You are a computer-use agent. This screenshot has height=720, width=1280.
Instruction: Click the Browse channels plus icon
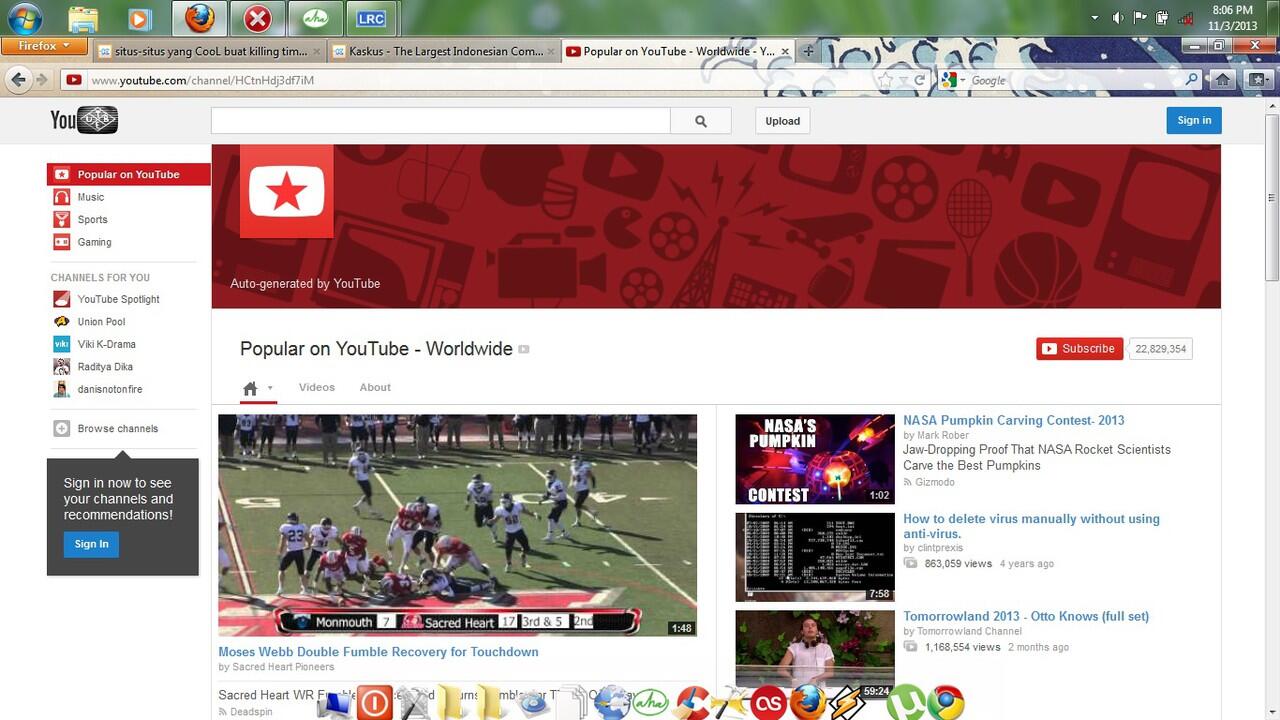(62, 428)
